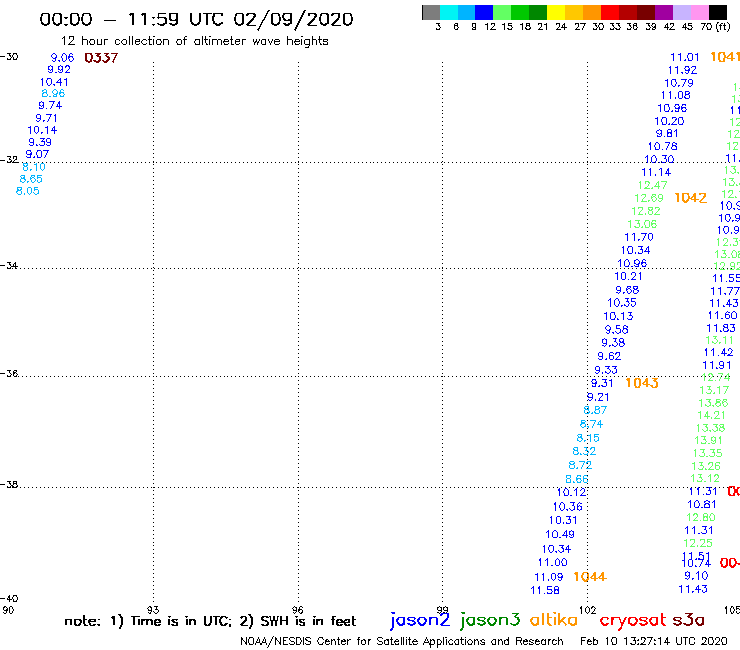Select the purple swatch in the color scale
The image size is (740, 650).
point(664,12)
